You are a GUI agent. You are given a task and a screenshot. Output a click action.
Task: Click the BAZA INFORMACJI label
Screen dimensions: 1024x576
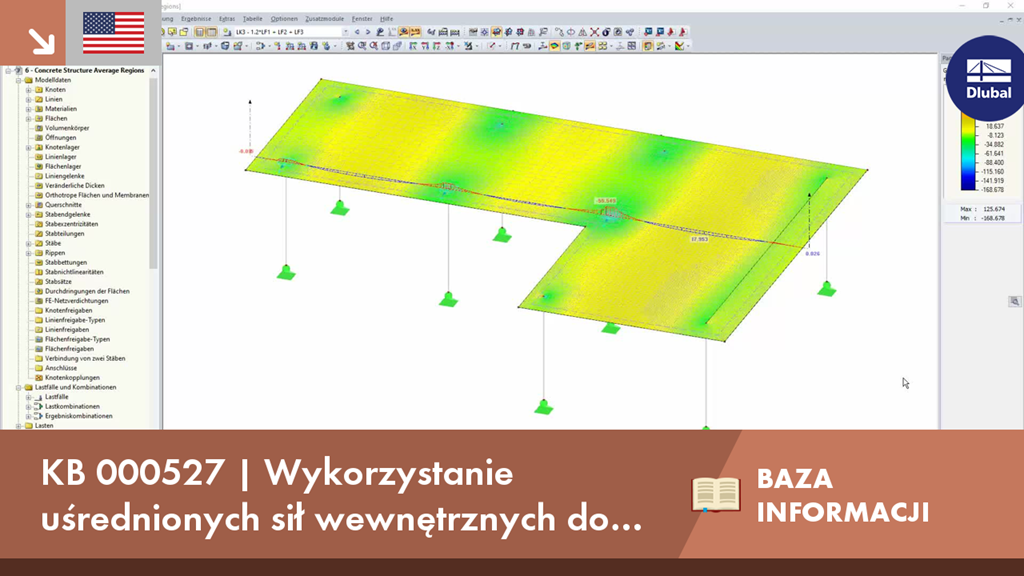842,495
